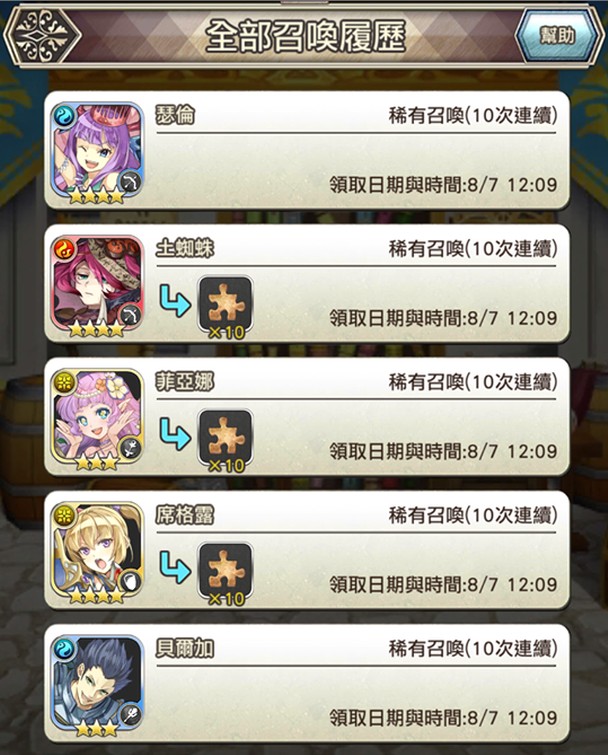Open the 幫助 help button
The image size is (608, 755).
coord(558,35)
